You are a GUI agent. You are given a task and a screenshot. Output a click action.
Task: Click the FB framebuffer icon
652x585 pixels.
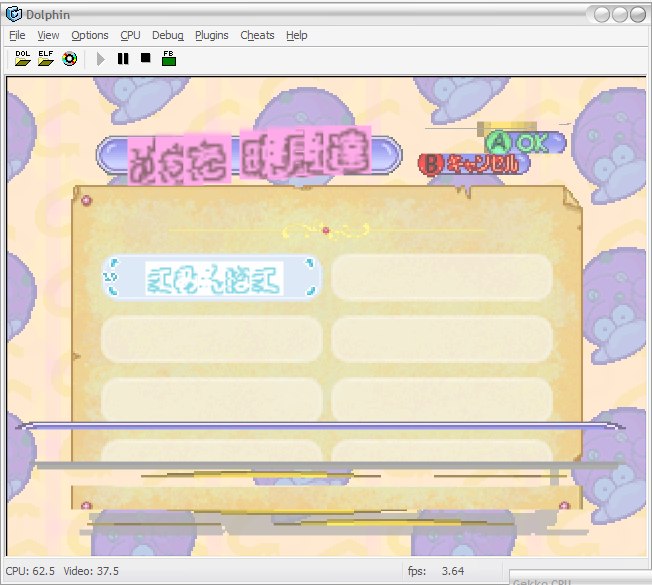169,58
